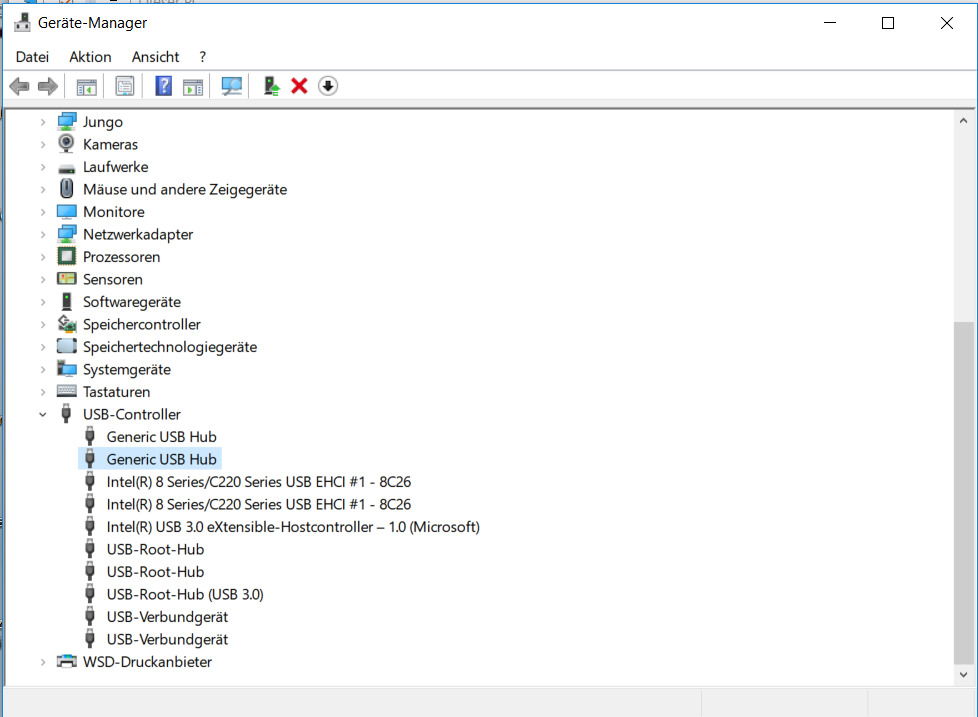Click the Monitore display icon
978x717 pixels.
[67, 212]
